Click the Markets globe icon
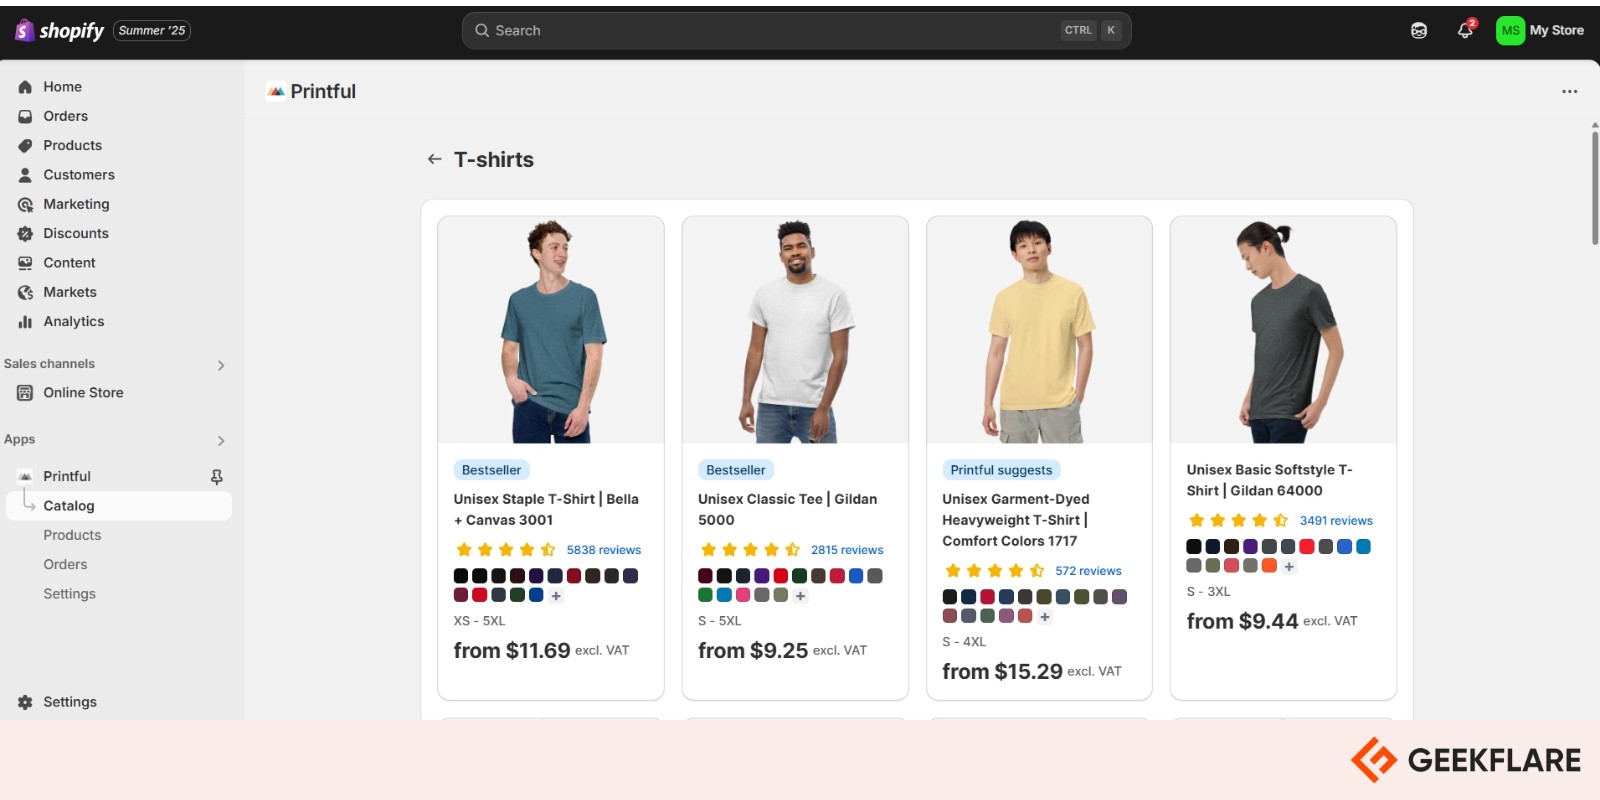The image size is (1600, 800). (25, 292)
